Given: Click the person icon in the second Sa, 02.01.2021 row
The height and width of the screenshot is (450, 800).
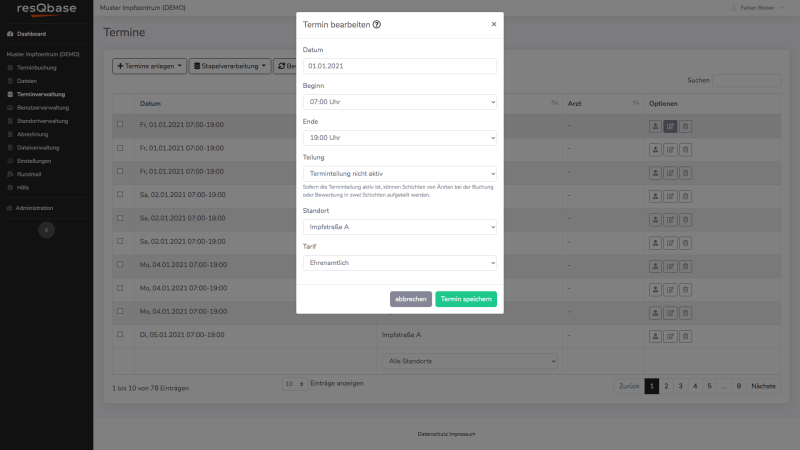Looking at the screenshot, I should pyautogui.click(x=655, y=220).
